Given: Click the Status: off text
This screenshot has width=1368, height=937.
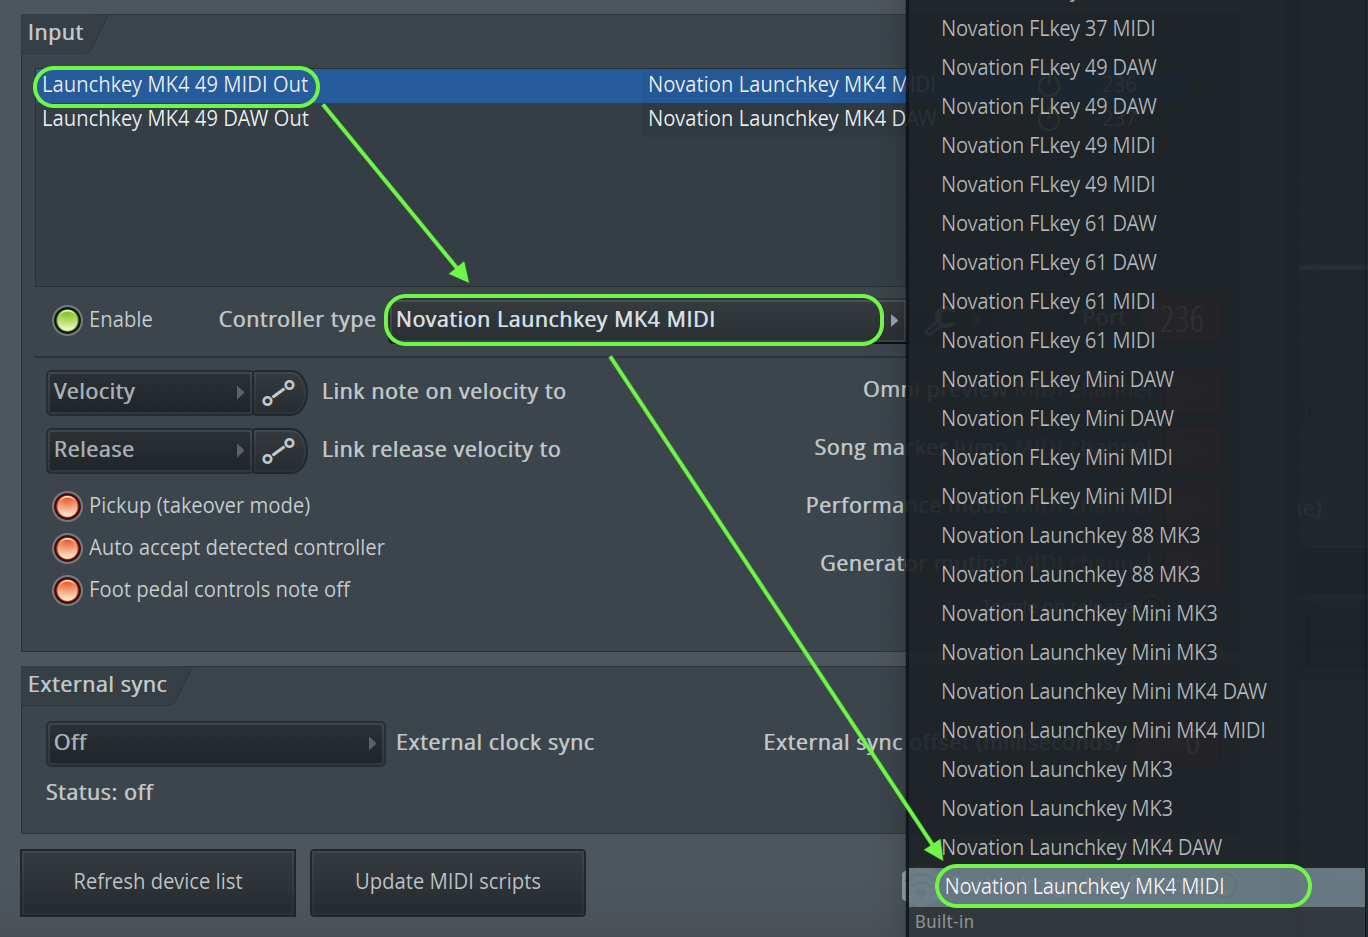Looking at the screenshot, I should 99,793.
